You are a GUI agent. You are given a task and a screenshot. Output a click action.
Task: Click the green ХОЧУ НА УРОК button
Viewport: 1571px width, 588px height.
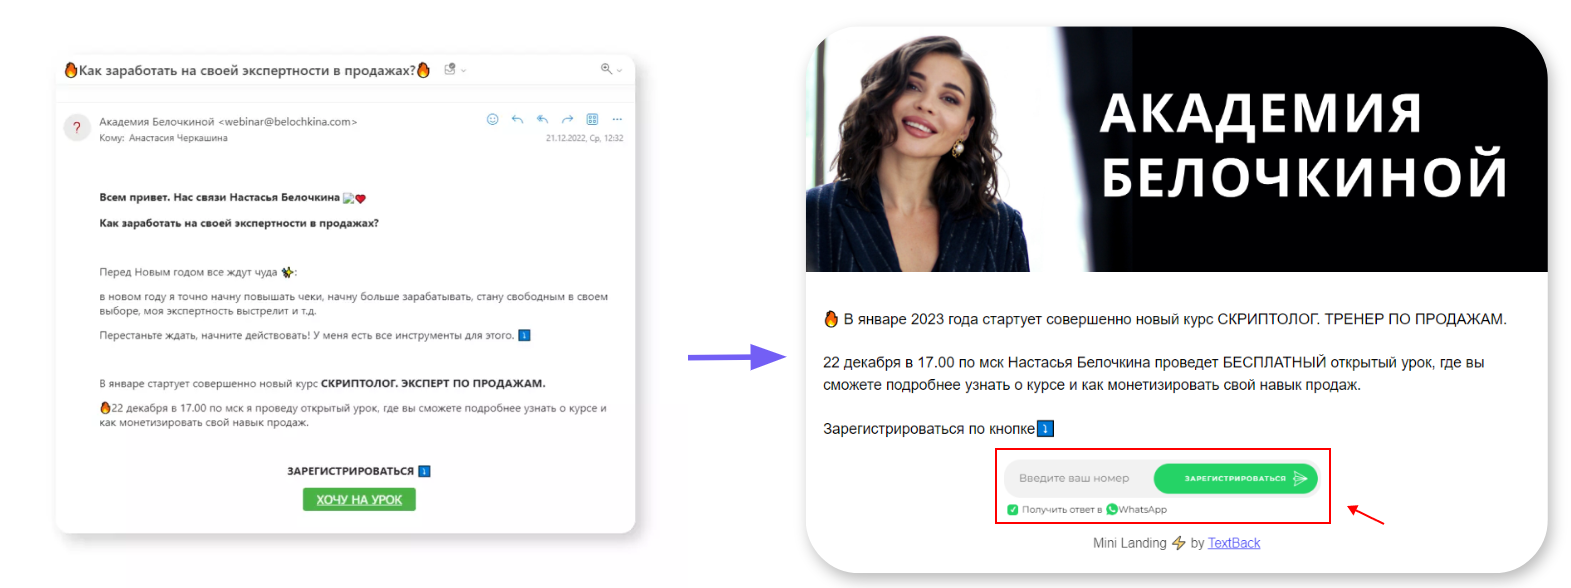coord(359,499)
